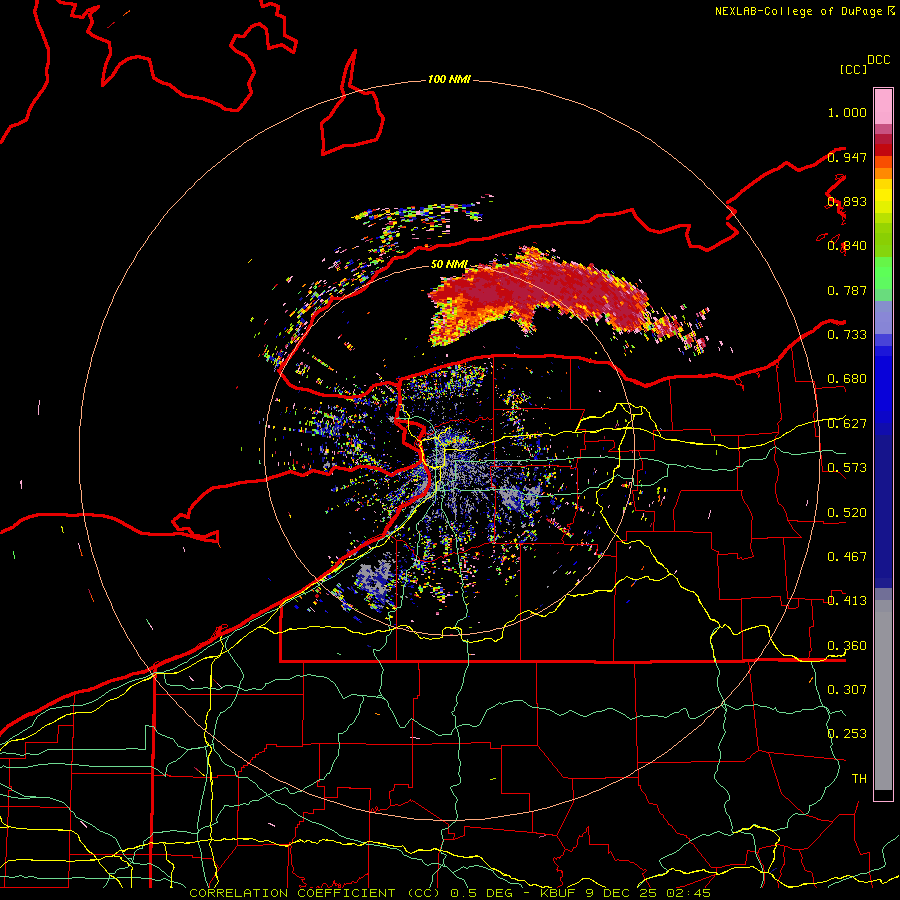The image size is (900, 900).
Task: Click the 9 DEC 25 date text
Action: coord(623,893)
